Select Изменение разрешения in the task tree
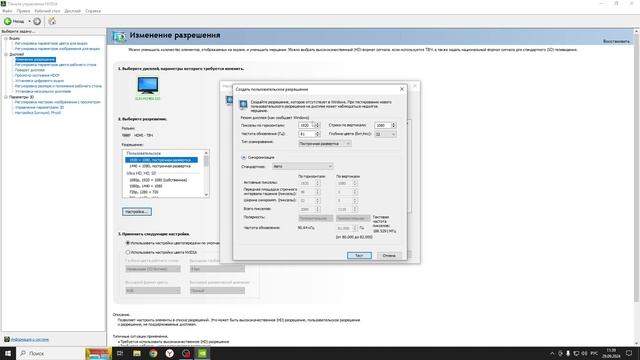Viewport: 640px width, 360px height. tap(35, 60)
